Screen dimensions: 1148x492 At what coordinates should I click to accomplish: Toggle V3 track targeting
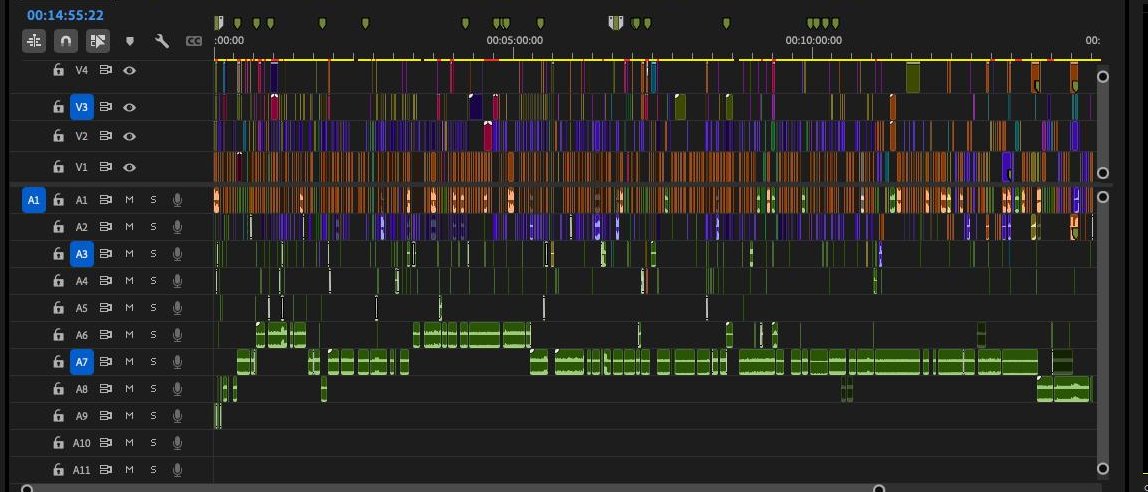pos(82,107)
